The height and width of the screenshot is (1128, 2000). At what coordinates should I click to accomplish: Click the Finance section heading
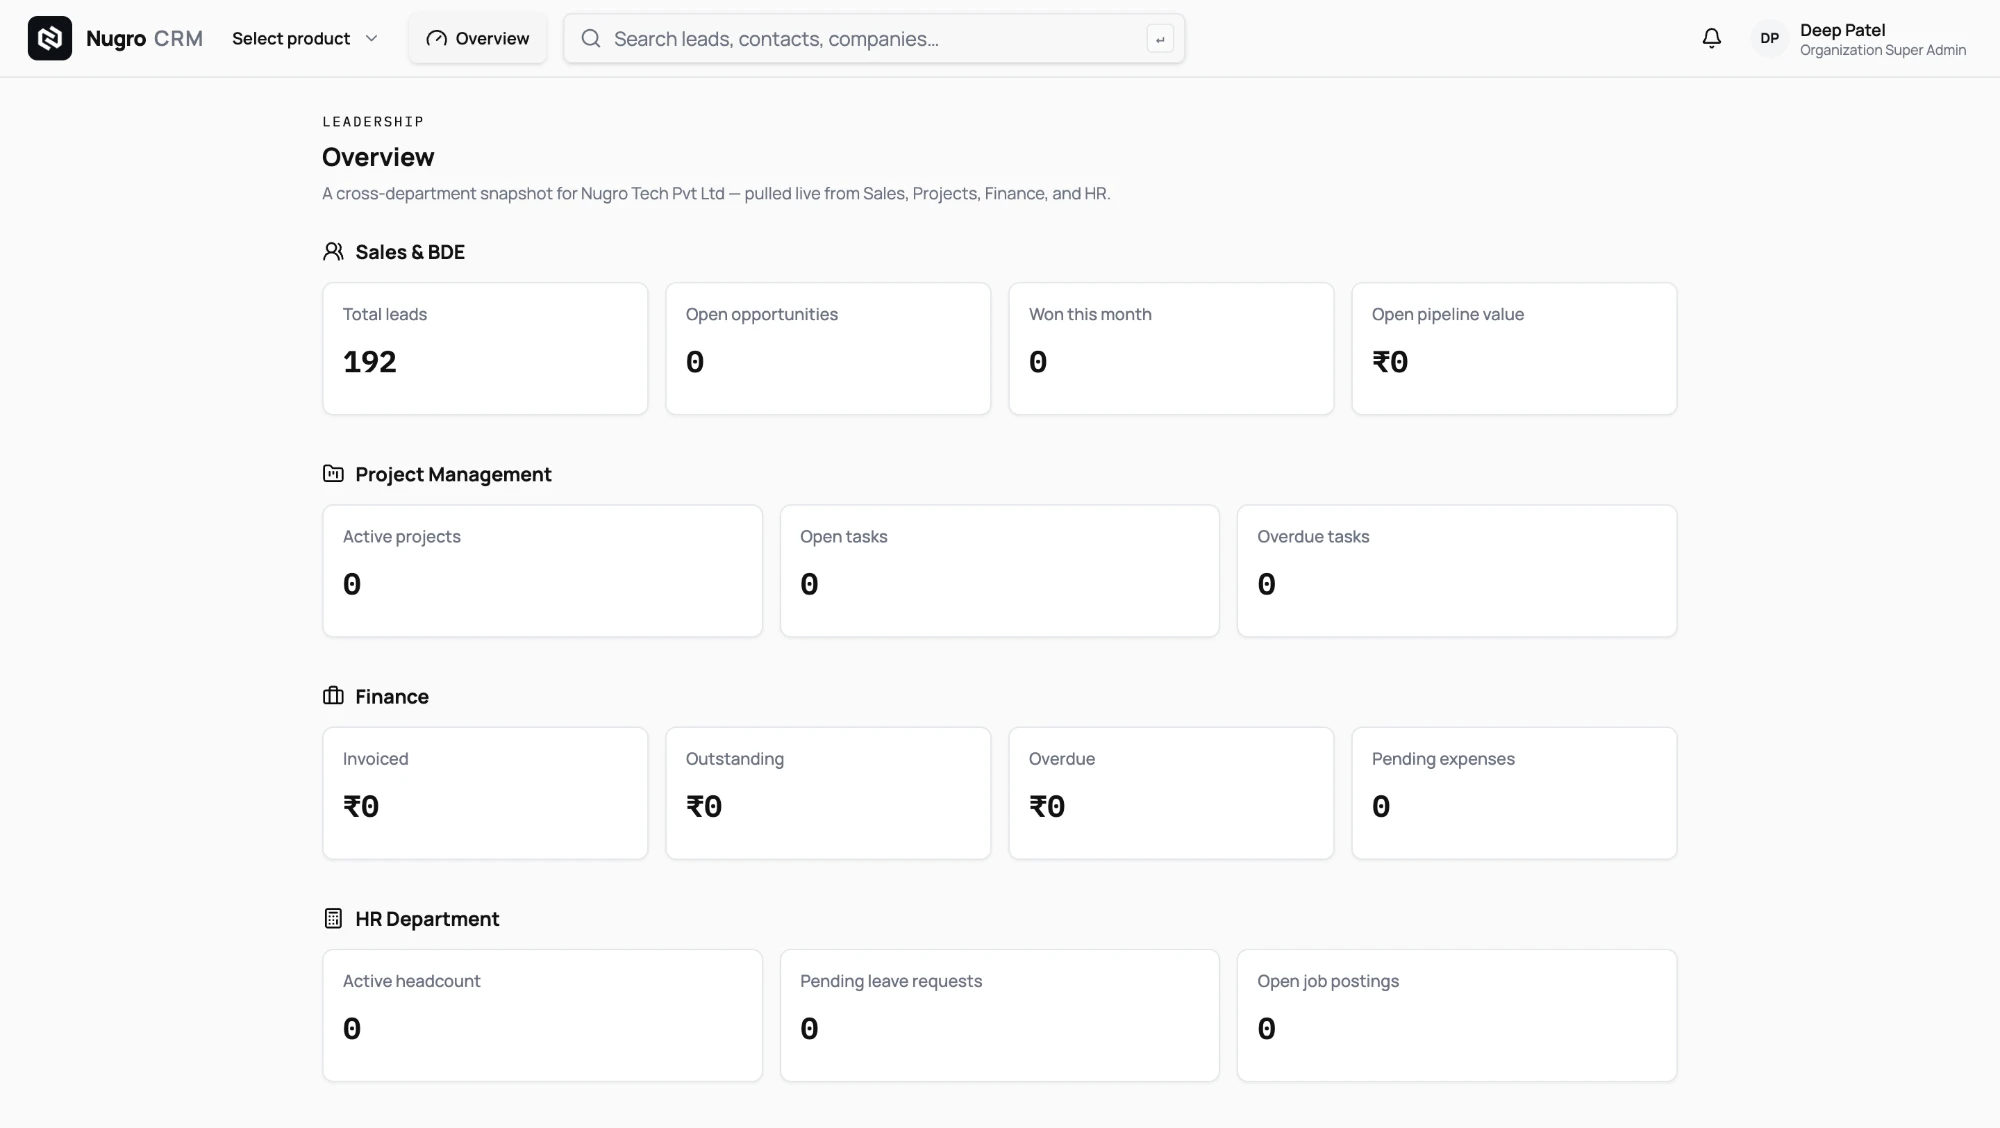point(392,696)
